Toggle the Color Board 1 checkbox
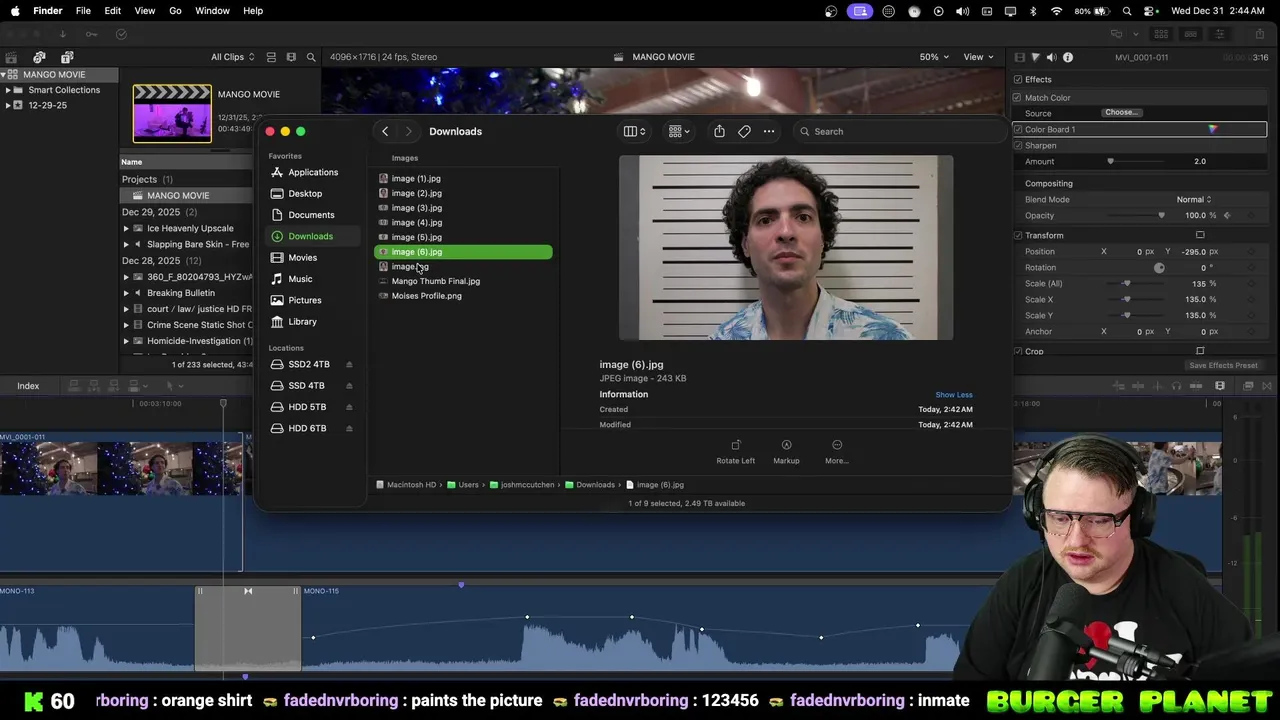The width and height of the screenshot is (1280, 720). (1018, 129)
